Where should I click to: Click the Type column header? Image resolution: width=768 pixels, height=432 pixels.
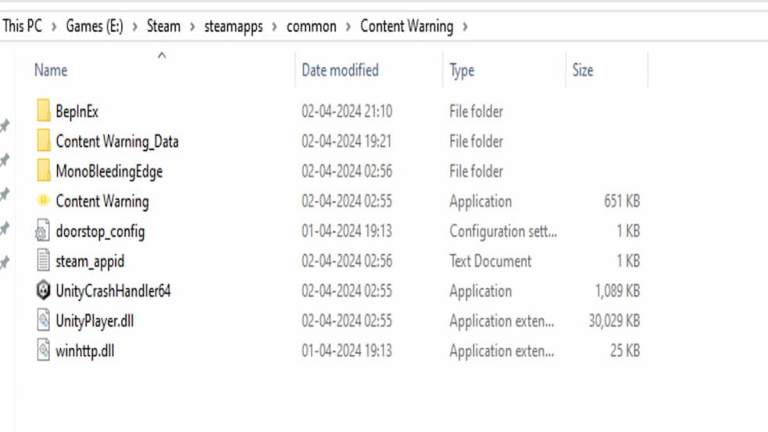click(x=462, y=70)
